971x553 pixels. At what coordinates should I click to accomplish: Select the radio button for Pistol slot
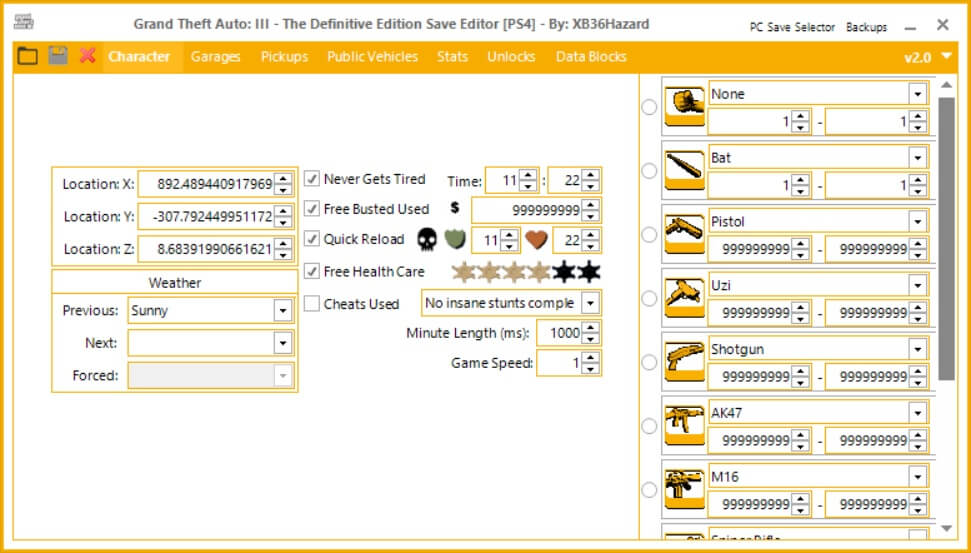[x=649, y=235]
